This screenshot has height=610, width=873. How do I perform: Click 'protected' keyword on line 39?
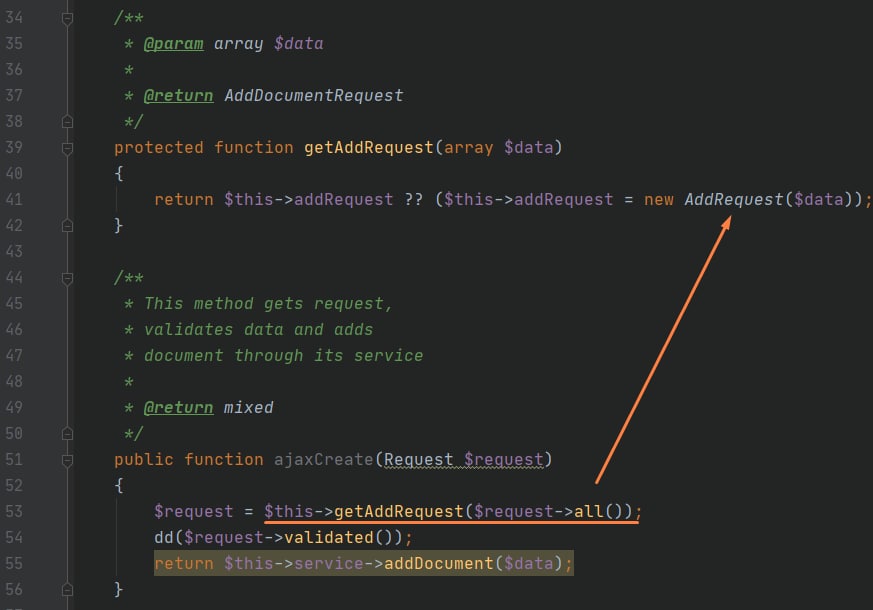click(x=159, y=147)
